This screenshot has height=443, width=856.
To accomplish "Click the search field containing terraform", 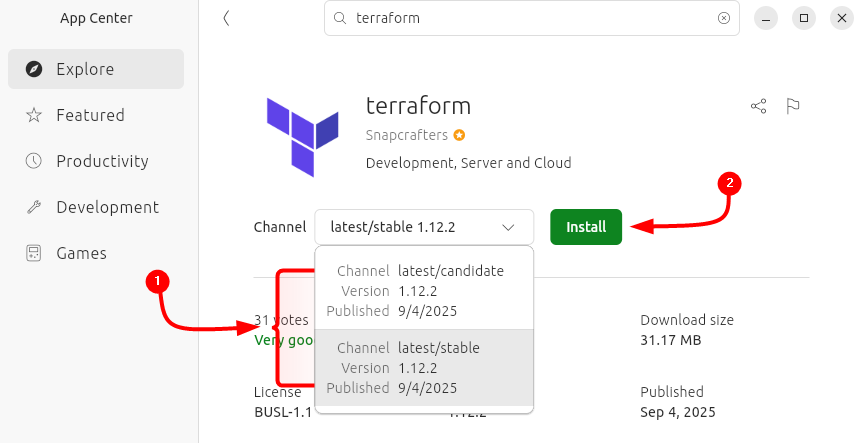I will click(530, 18).
